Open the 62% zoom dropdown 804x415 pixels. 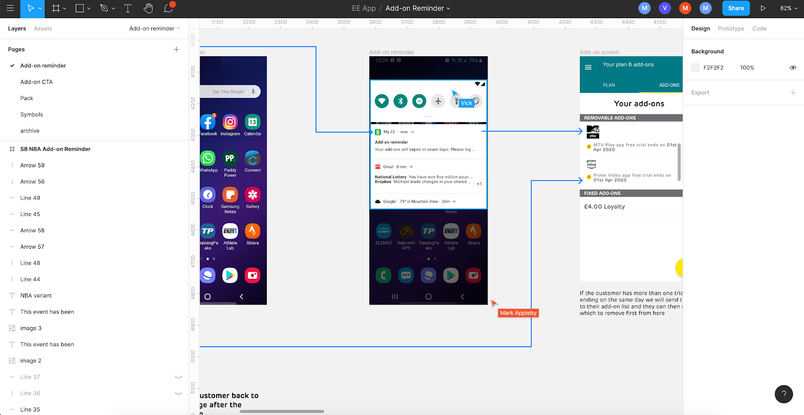coord(788,8)
